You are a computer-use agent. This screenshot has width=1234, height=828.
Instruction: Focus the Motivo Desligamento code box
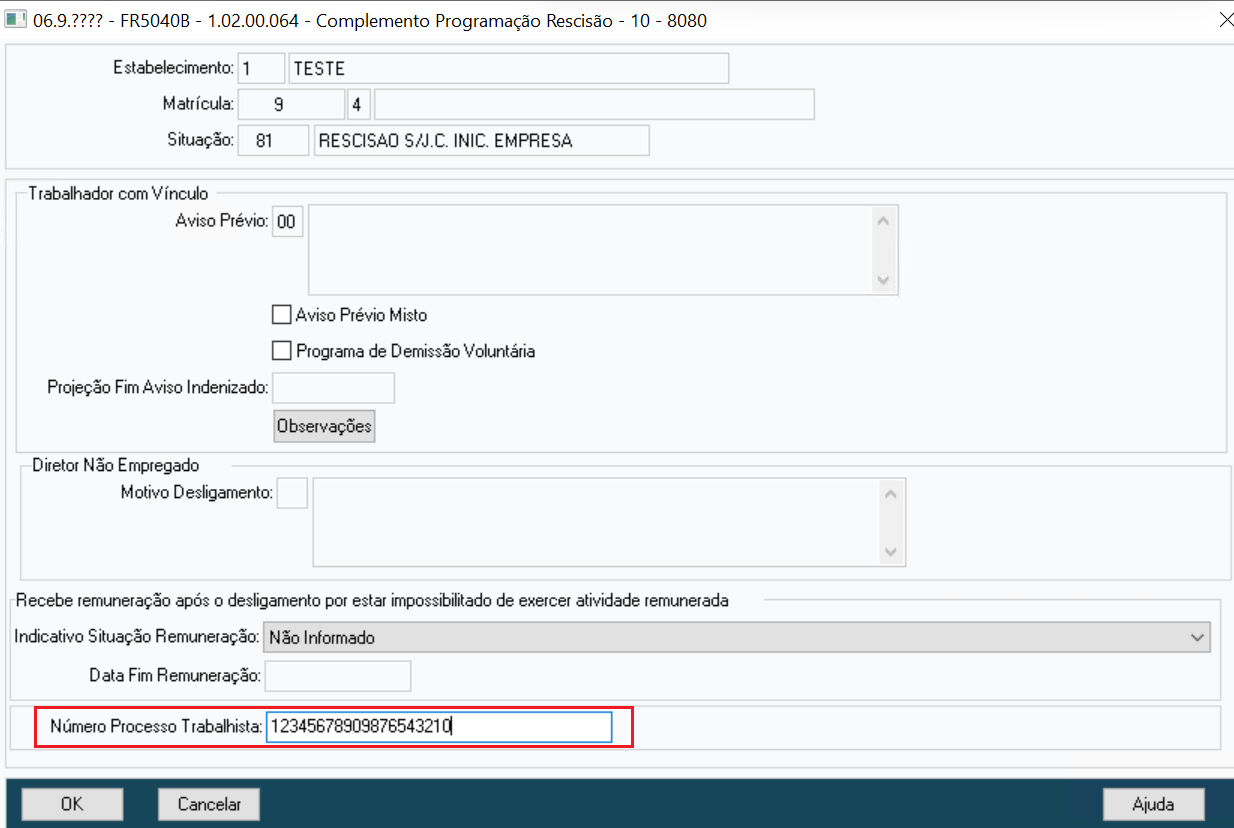tap(292, 493)
